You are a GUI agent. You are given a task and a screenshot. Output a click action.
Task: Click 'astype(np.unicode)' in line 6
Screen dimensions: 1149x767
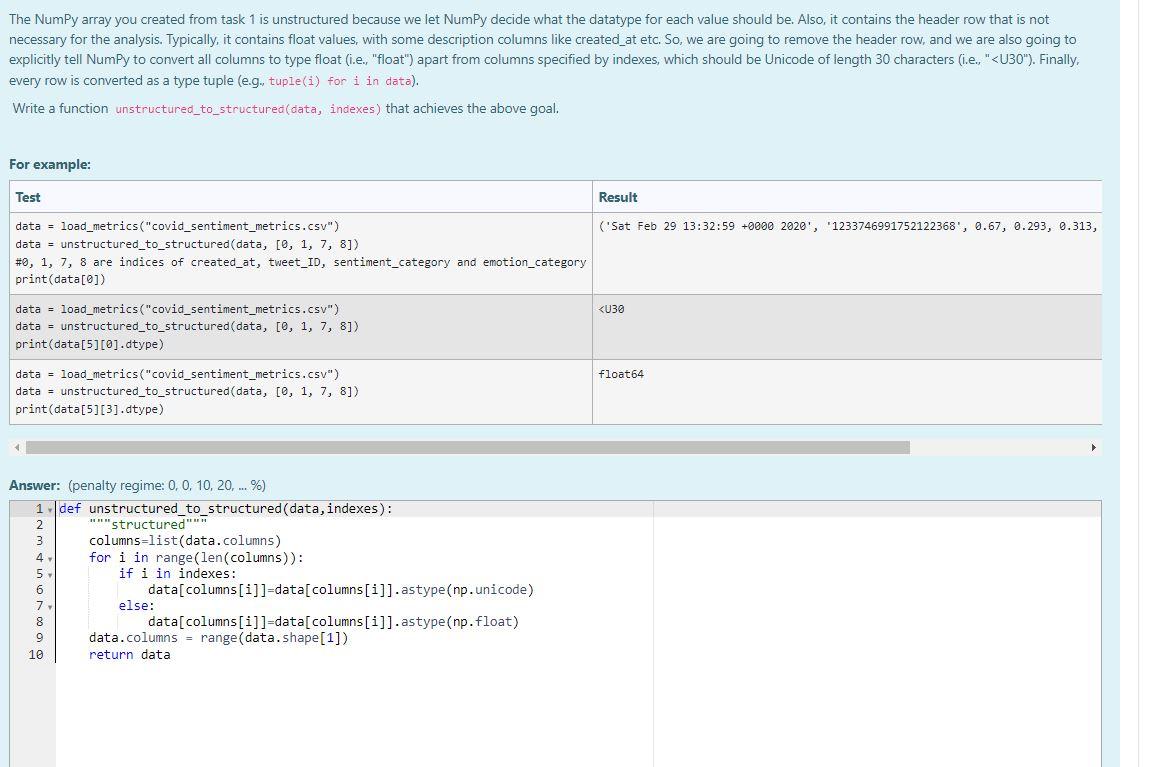click(x=467, y=590)
